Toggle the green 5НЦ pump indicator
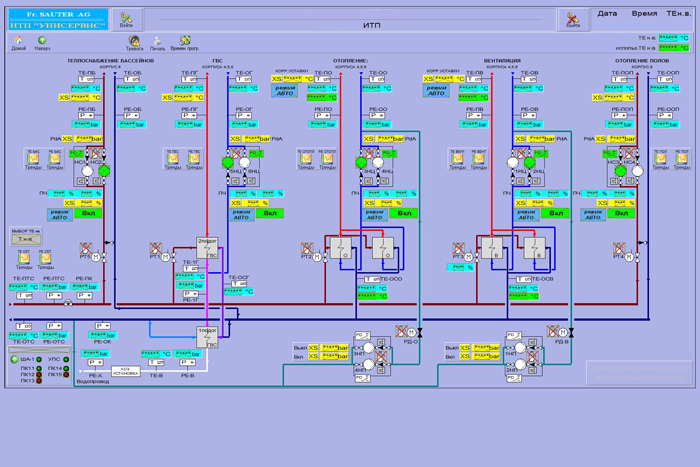700x467 pixels. click(x=228, y=163)
